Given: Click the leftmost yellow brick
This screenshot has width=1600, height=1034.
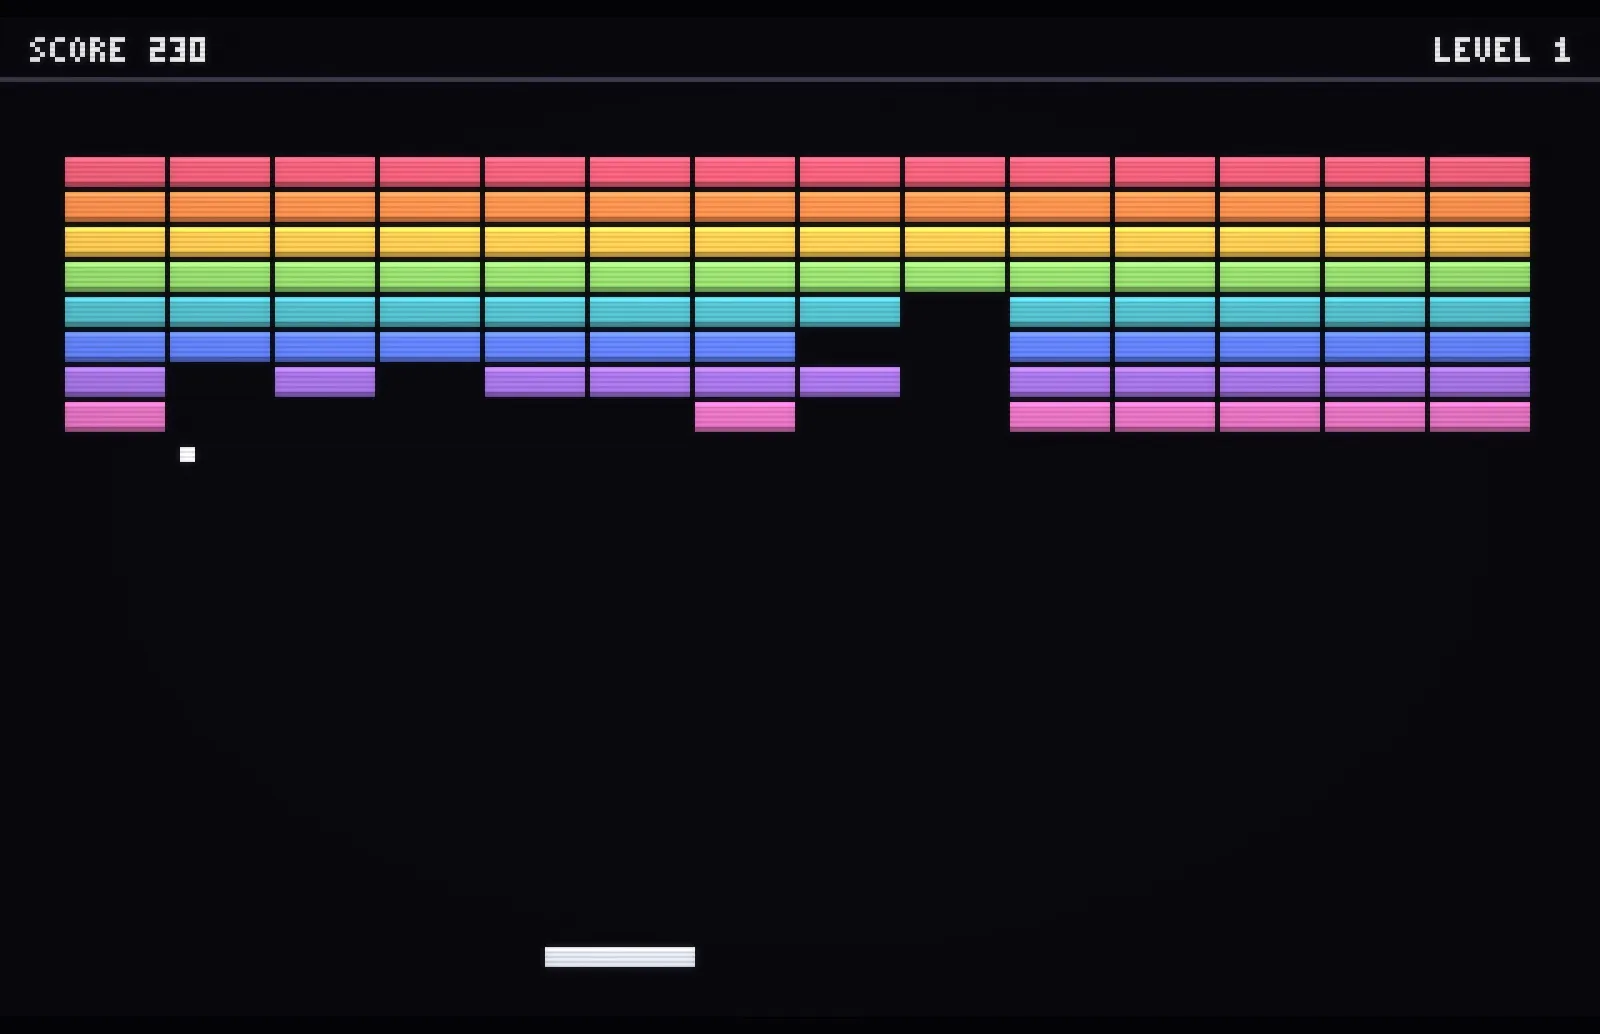Looking at the screenshot, I should click(x=115, y=241).
